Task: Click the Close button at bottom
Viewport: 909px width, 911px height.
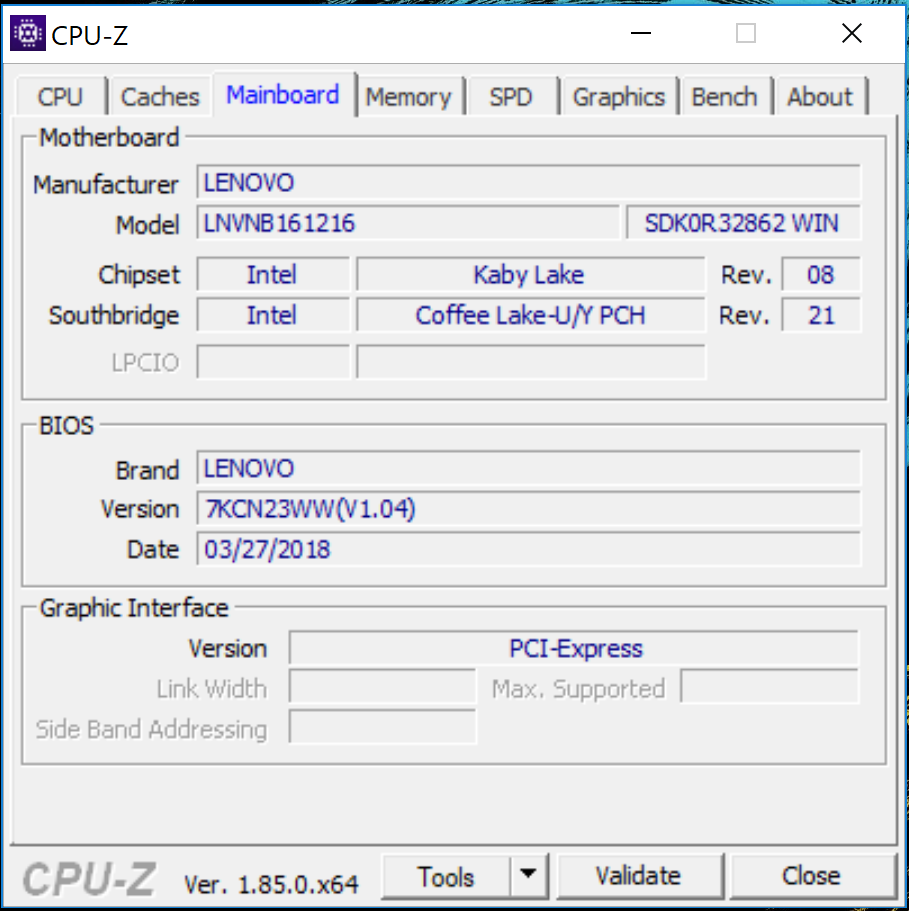Action: point(811,876)
